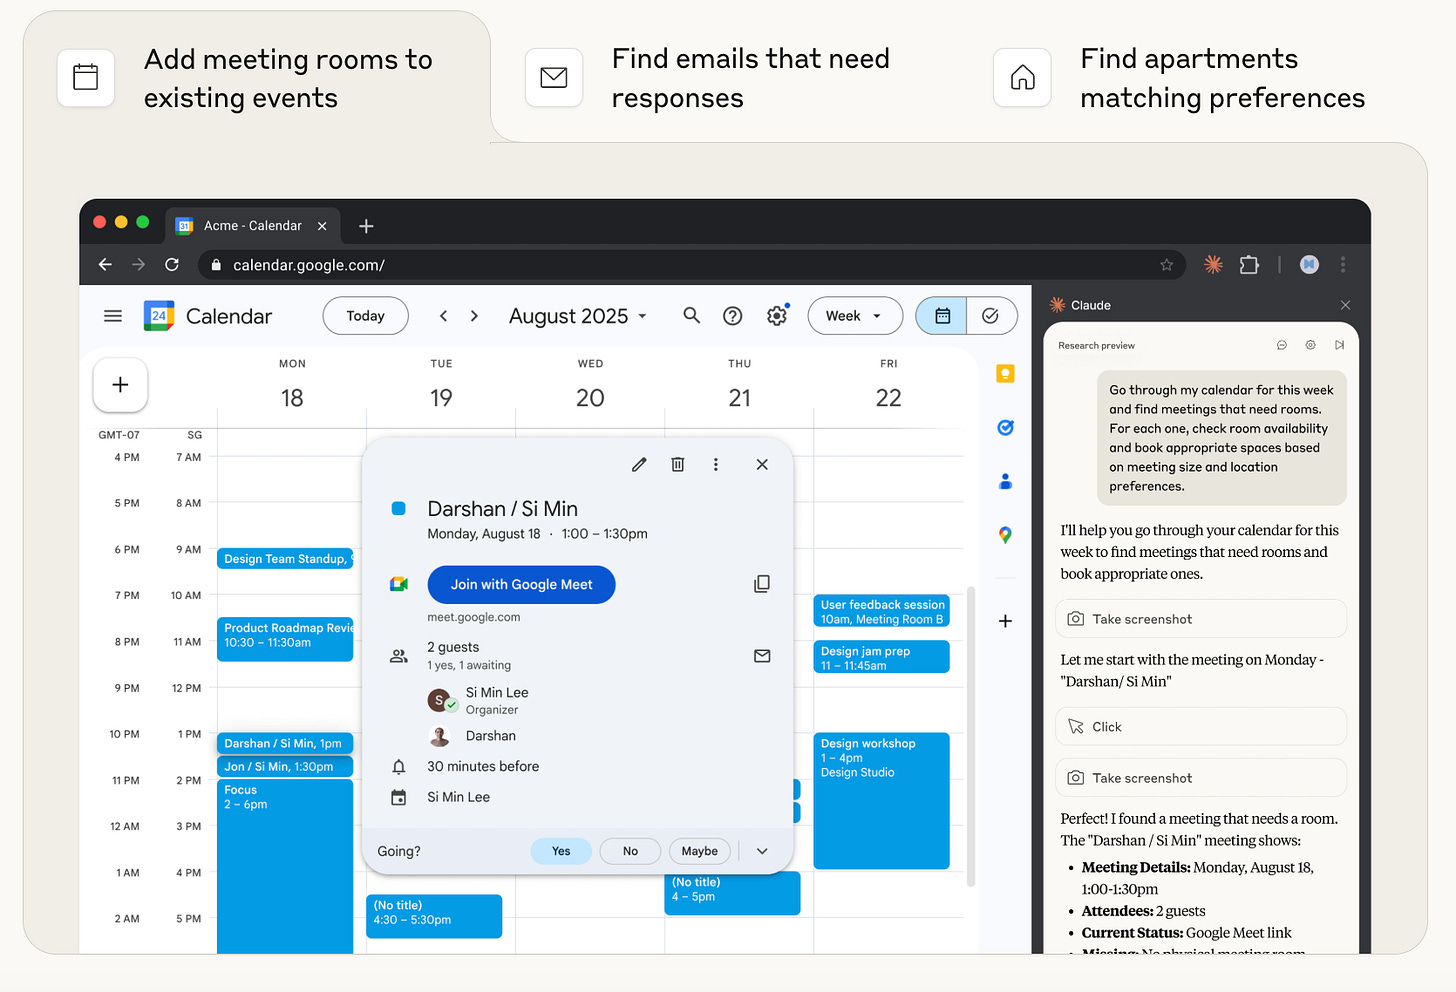Open the Focus 2 – 6pm event

(x=285, y=866)
